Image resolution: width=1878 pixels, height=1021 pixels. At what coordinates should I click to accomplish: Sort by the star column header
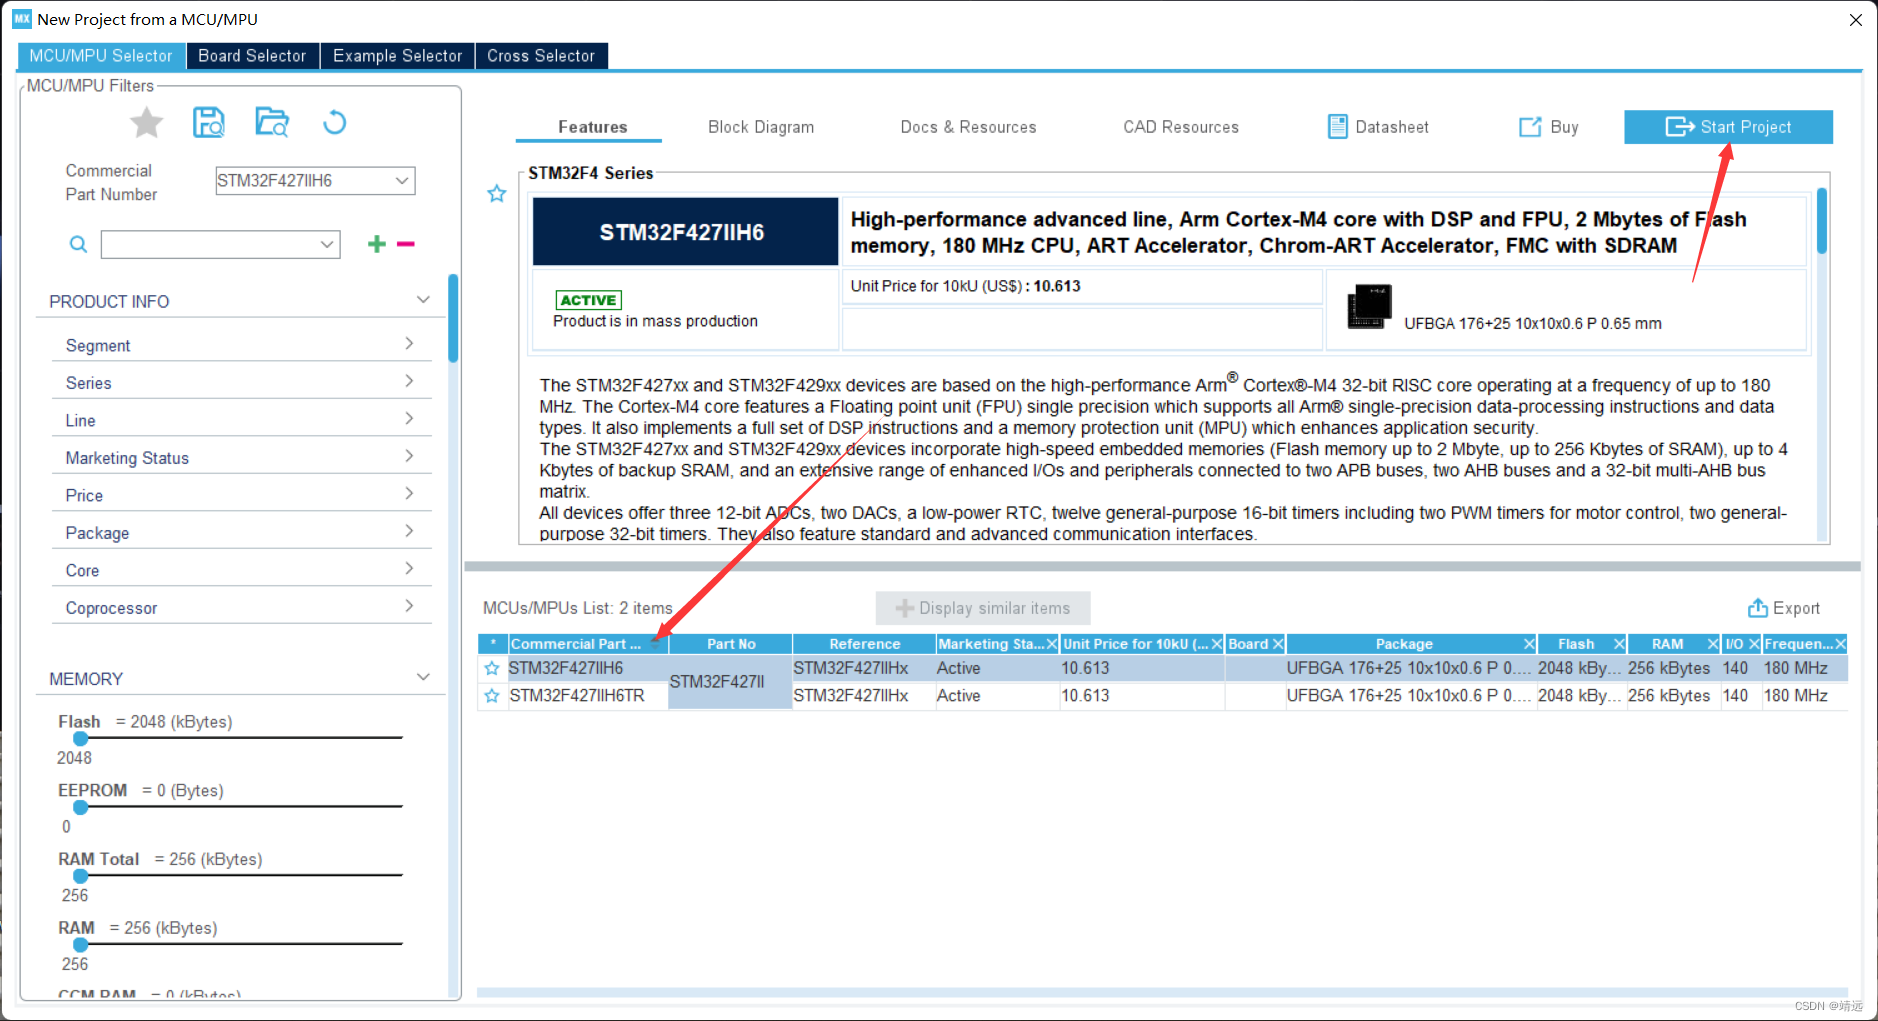click(493, 644)
